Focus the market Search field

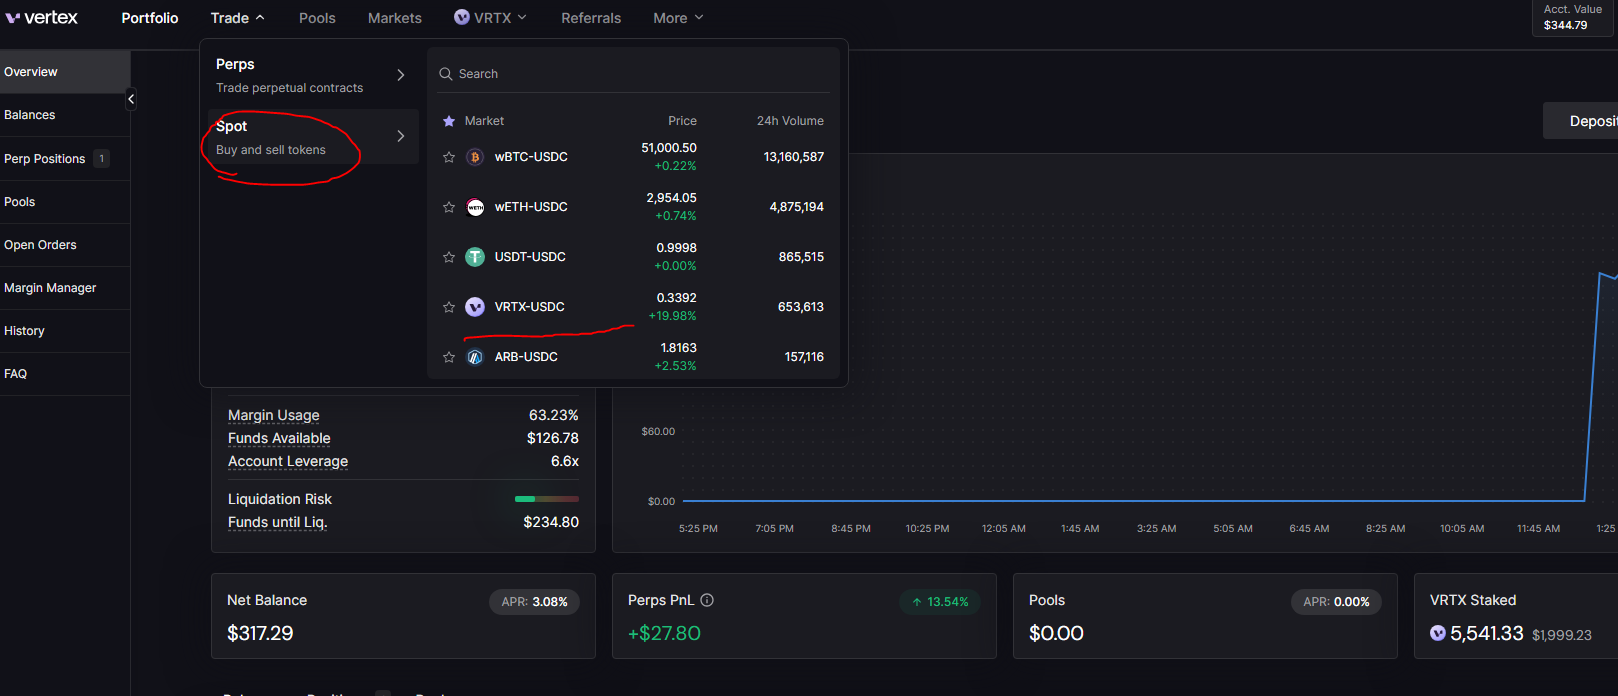(x=633, y=74)
